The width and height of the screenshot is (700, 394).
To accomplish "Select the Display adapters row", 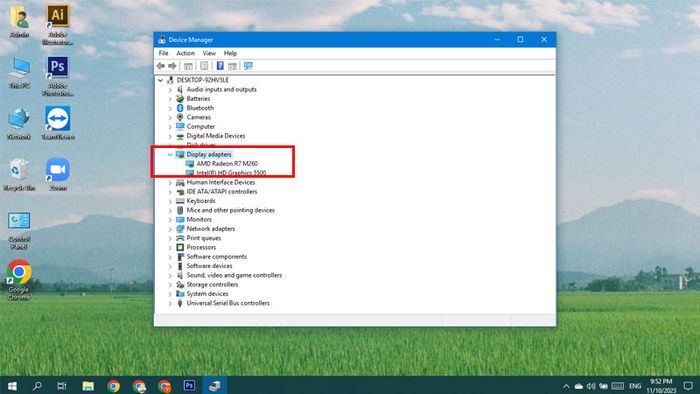I will coord(209,154).
